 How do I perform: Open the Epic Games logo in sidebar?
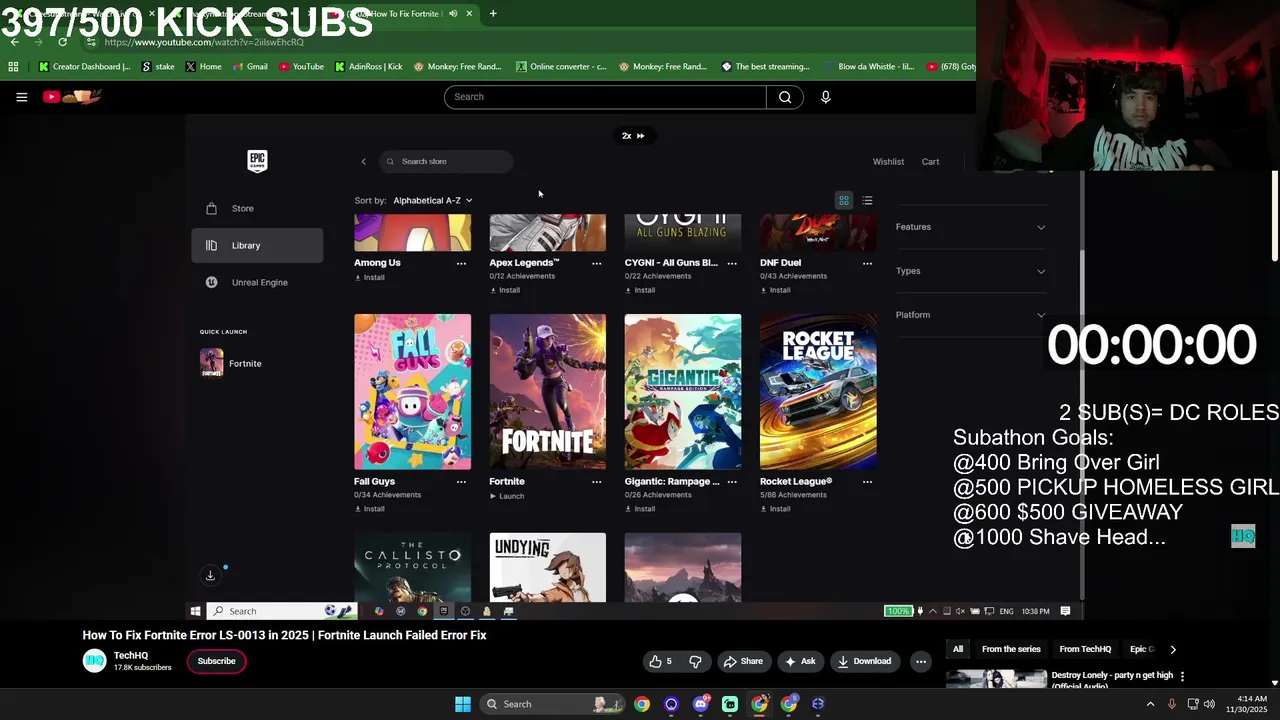(257, 161)
